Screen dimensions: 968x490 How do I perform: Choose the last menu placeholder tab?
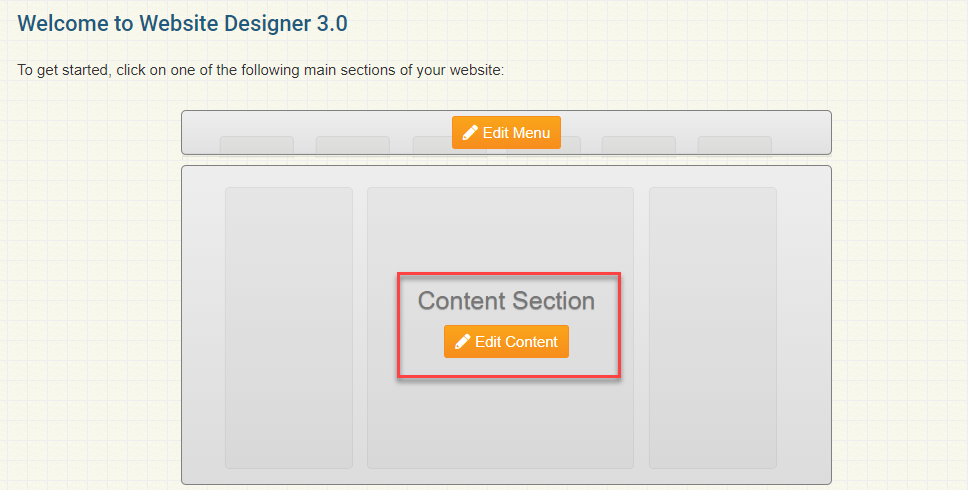pyautogui.click(x=734, y=146)
